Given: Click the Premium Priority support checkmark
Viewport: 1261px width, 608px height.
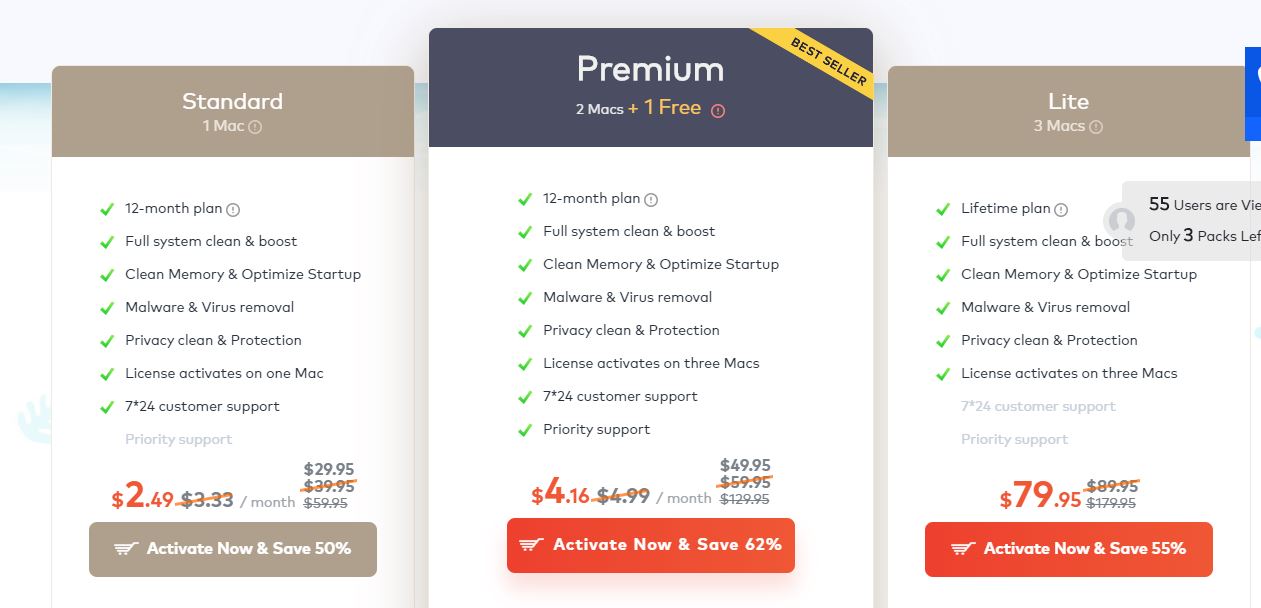Looking at the screenshot, I should pyautogui.click(x=525, y=430).
